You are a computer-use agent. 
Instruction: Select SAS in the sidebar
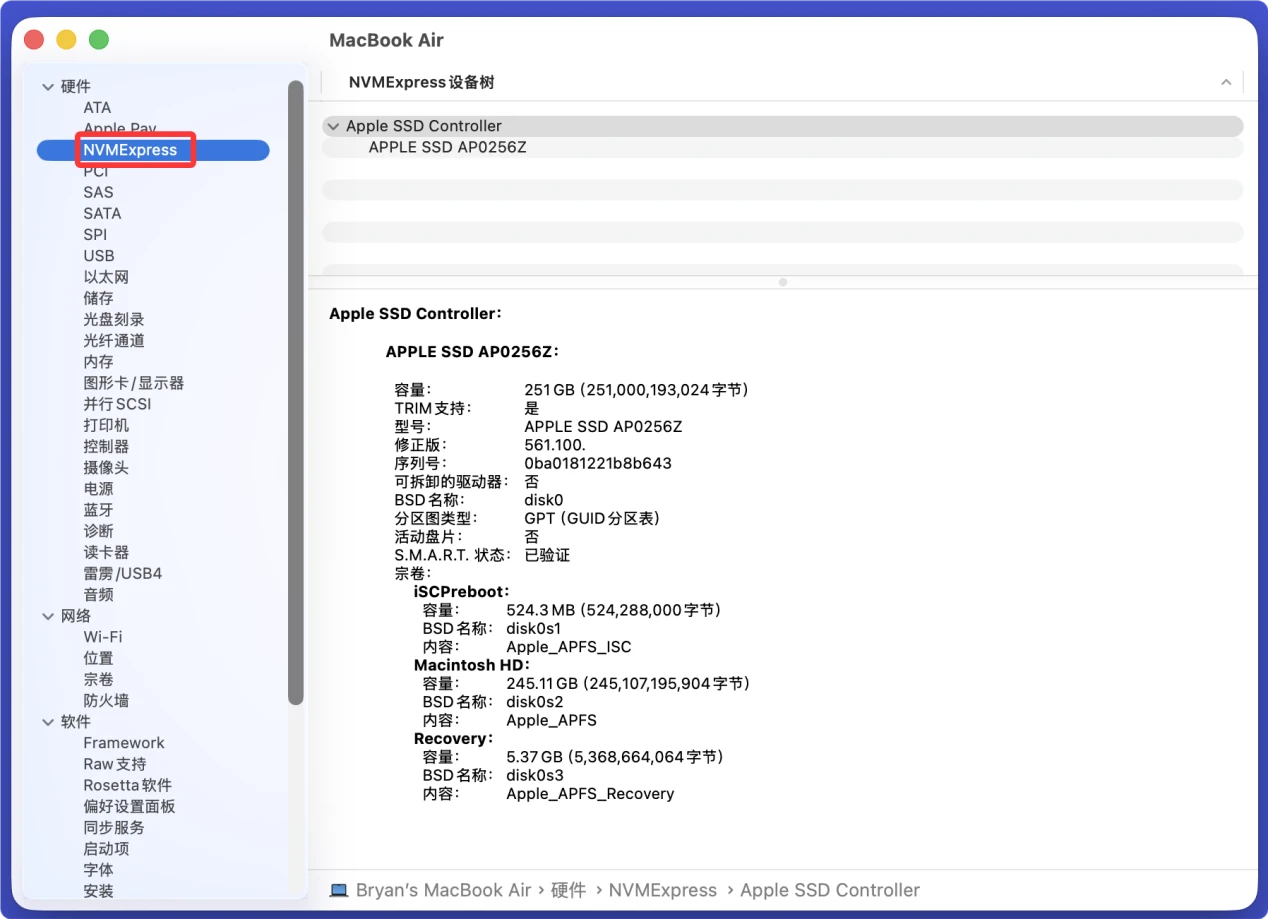coord(98,192)
